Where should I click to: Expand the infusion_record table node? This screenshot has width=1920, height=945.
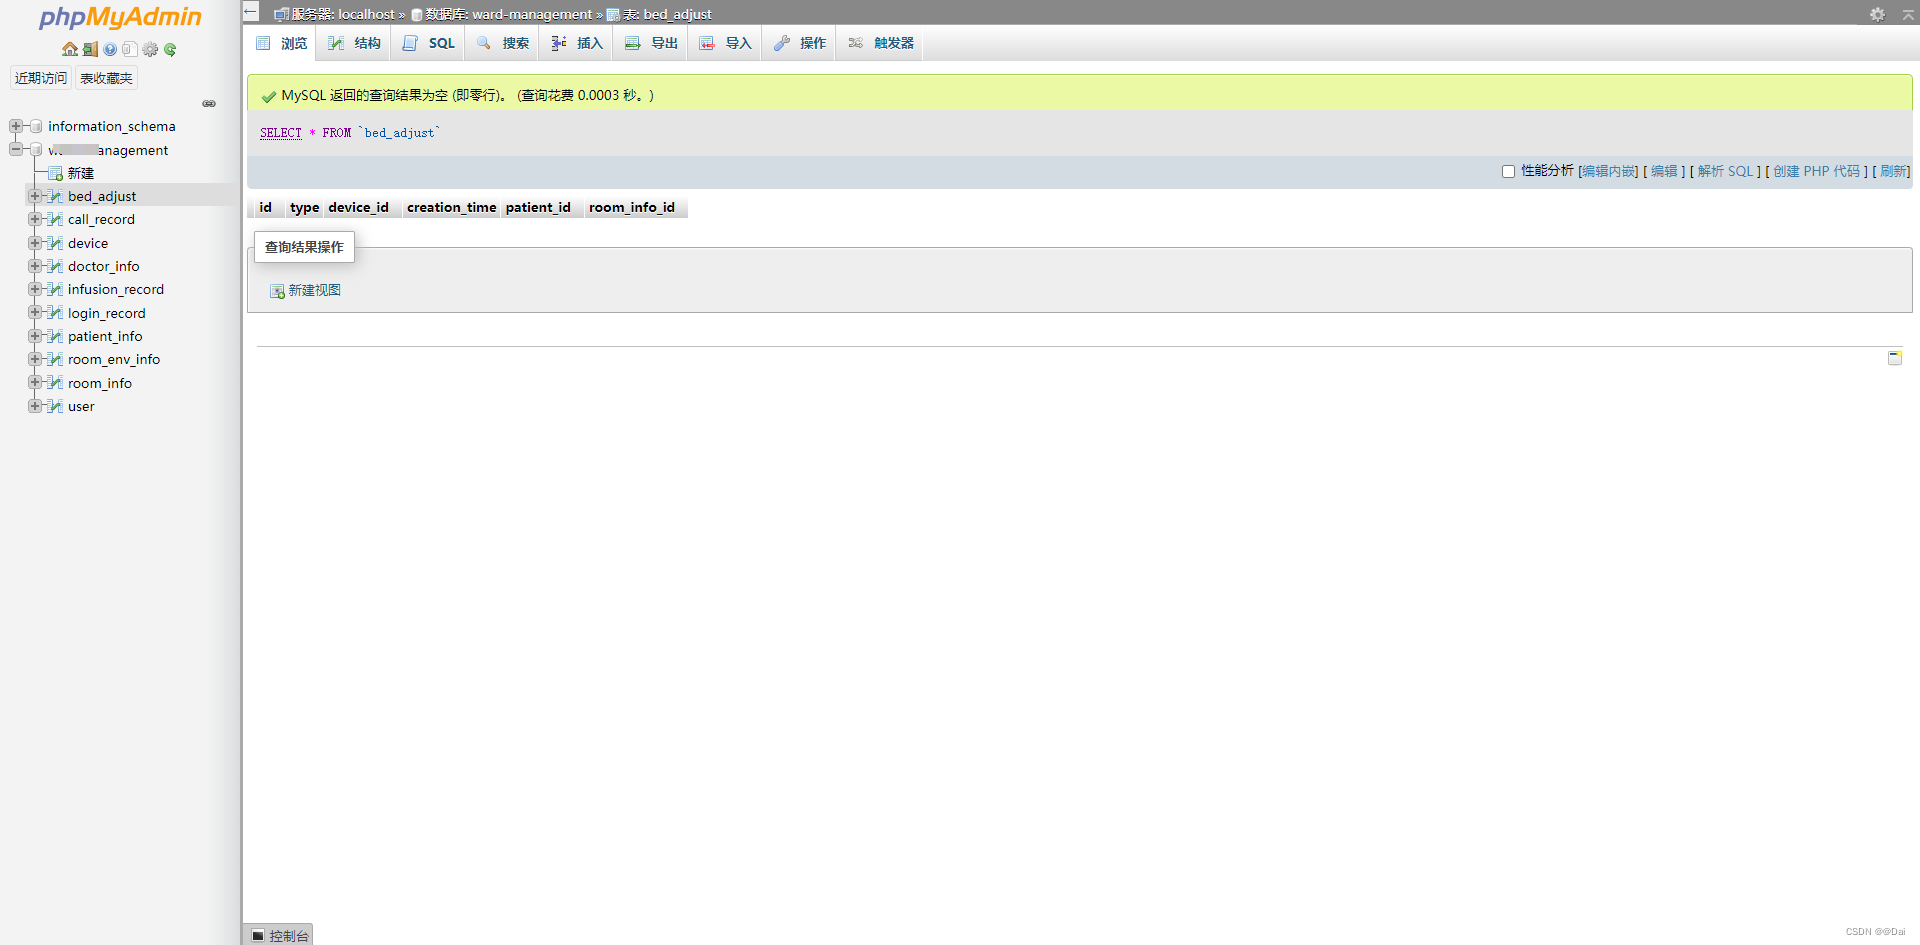[35, 289]
